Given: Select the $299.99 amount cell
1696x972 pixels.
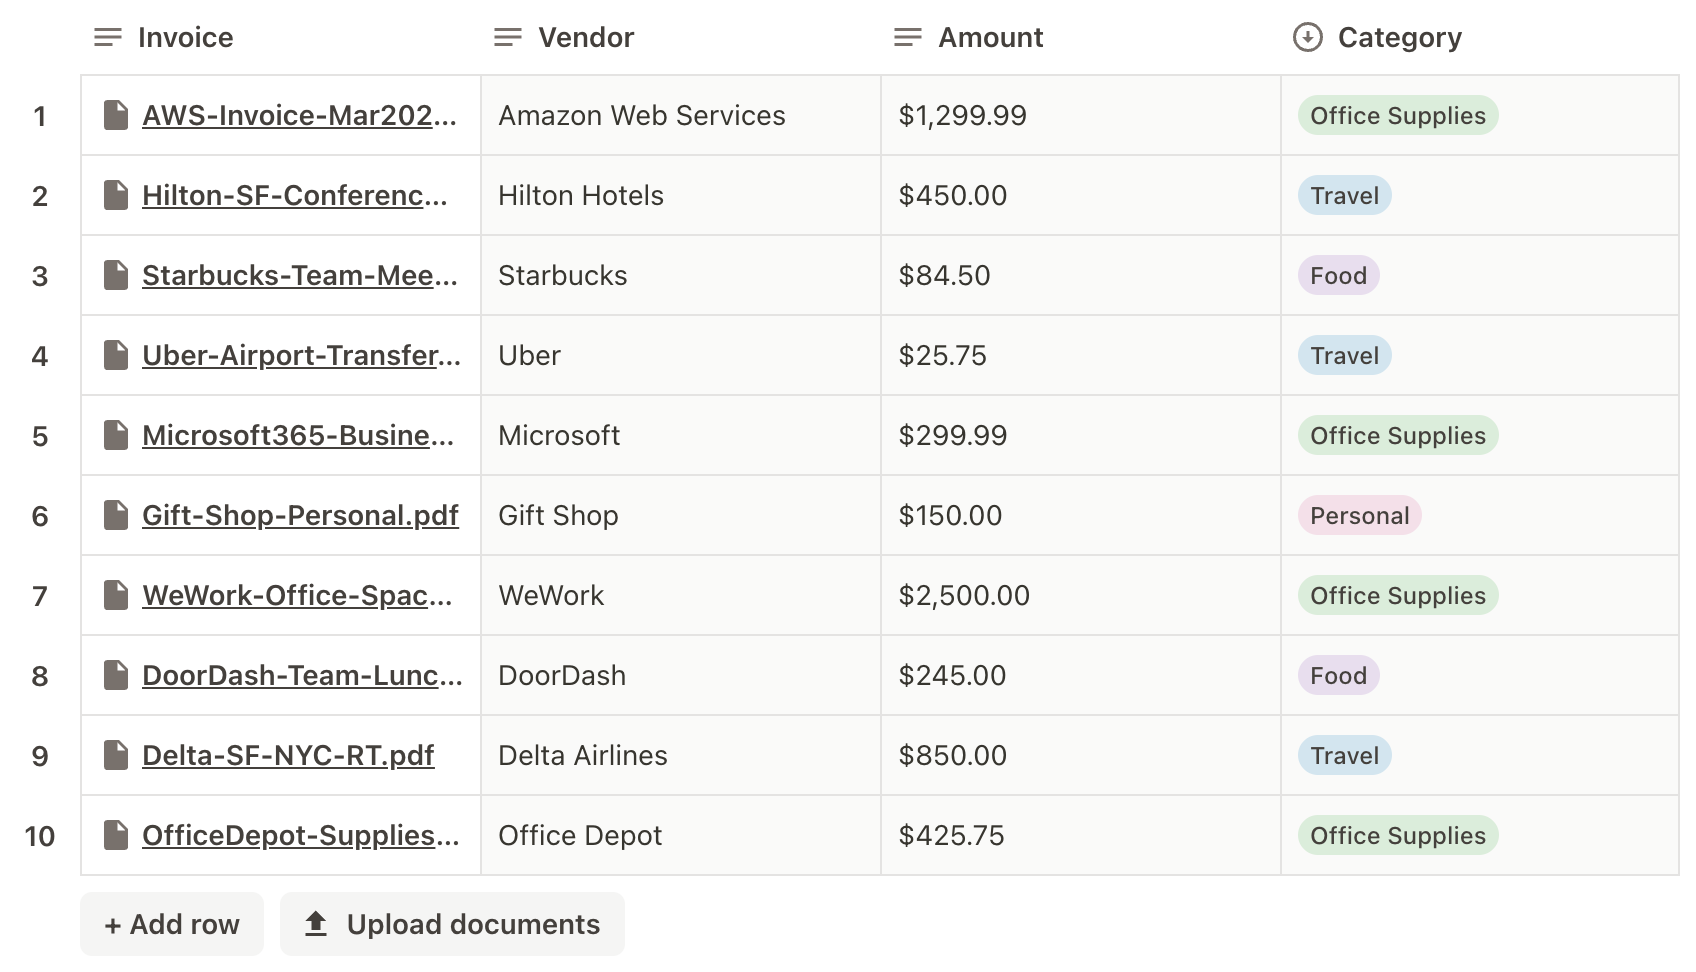Looking at the screenshot, I should (x=1081, y=435).
